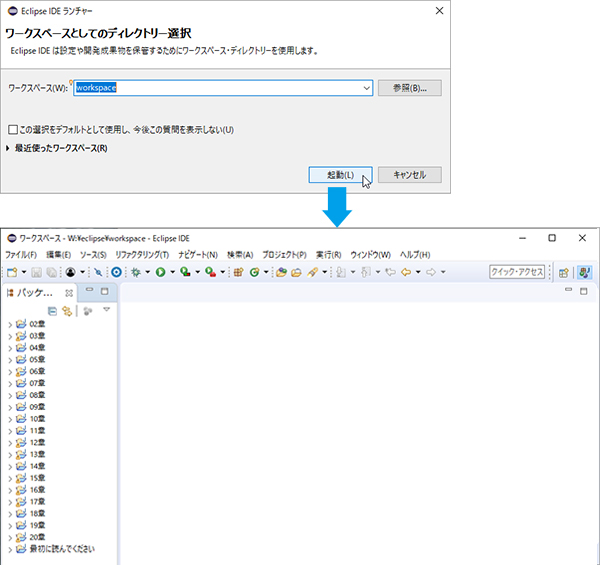Expand the recently used workspaces section
This screenshot has height=565, width=600.
coord(8,148)
